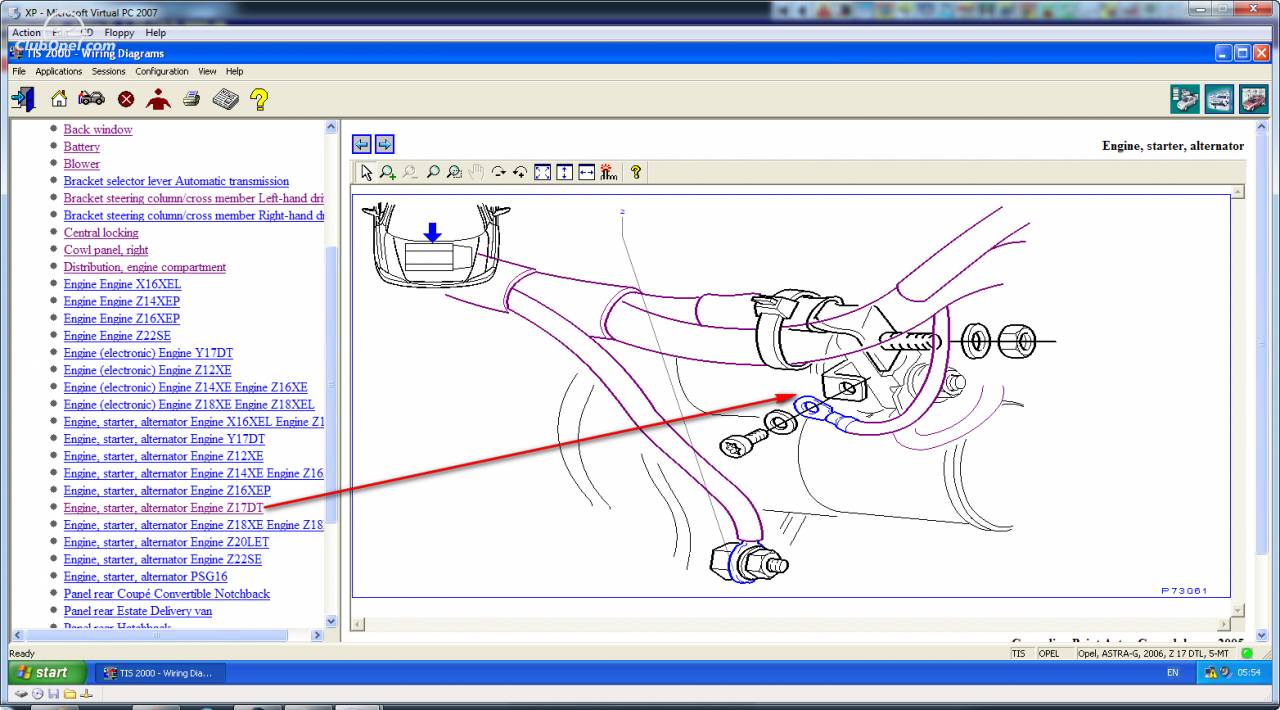
Task: Click the first car application icon at right
Action: click(x=1186, y=99)
